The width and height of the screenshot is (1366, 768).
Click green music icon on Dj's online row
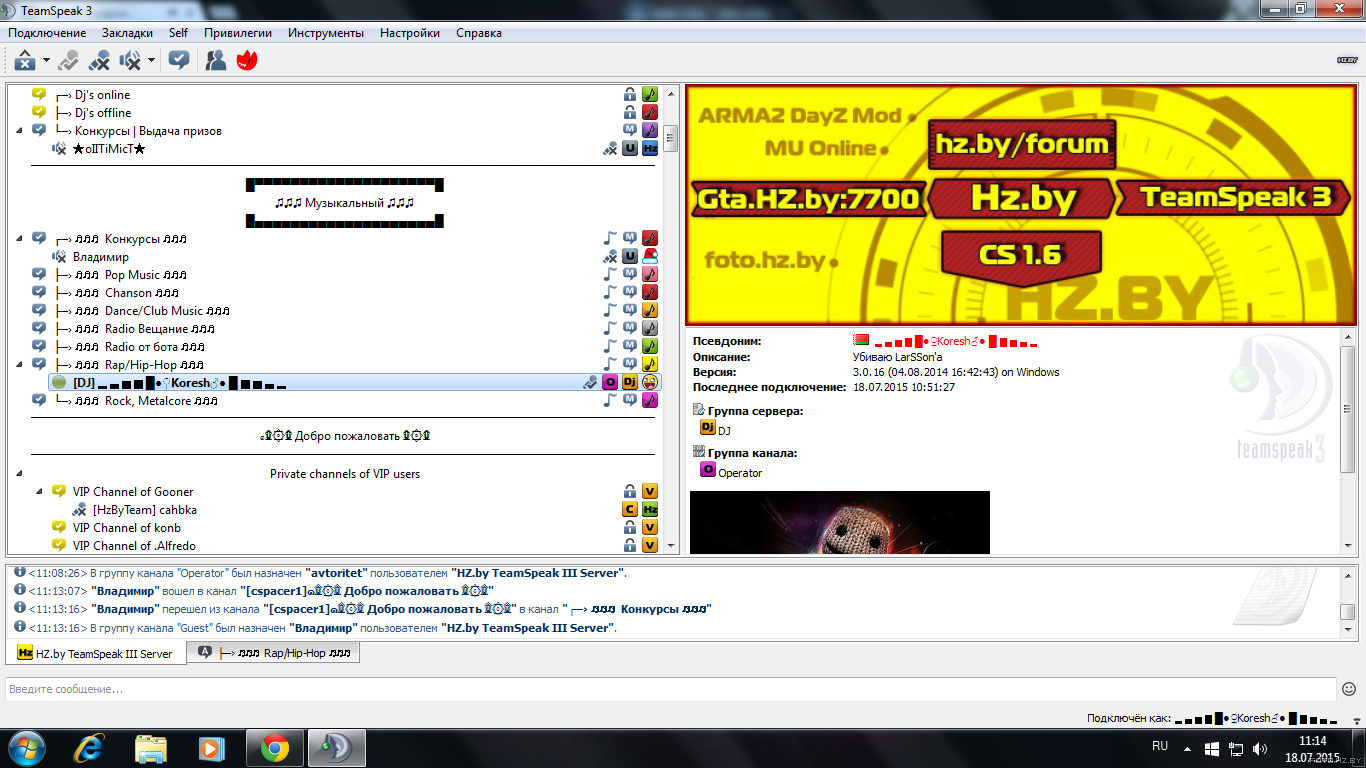pos(650,95)
